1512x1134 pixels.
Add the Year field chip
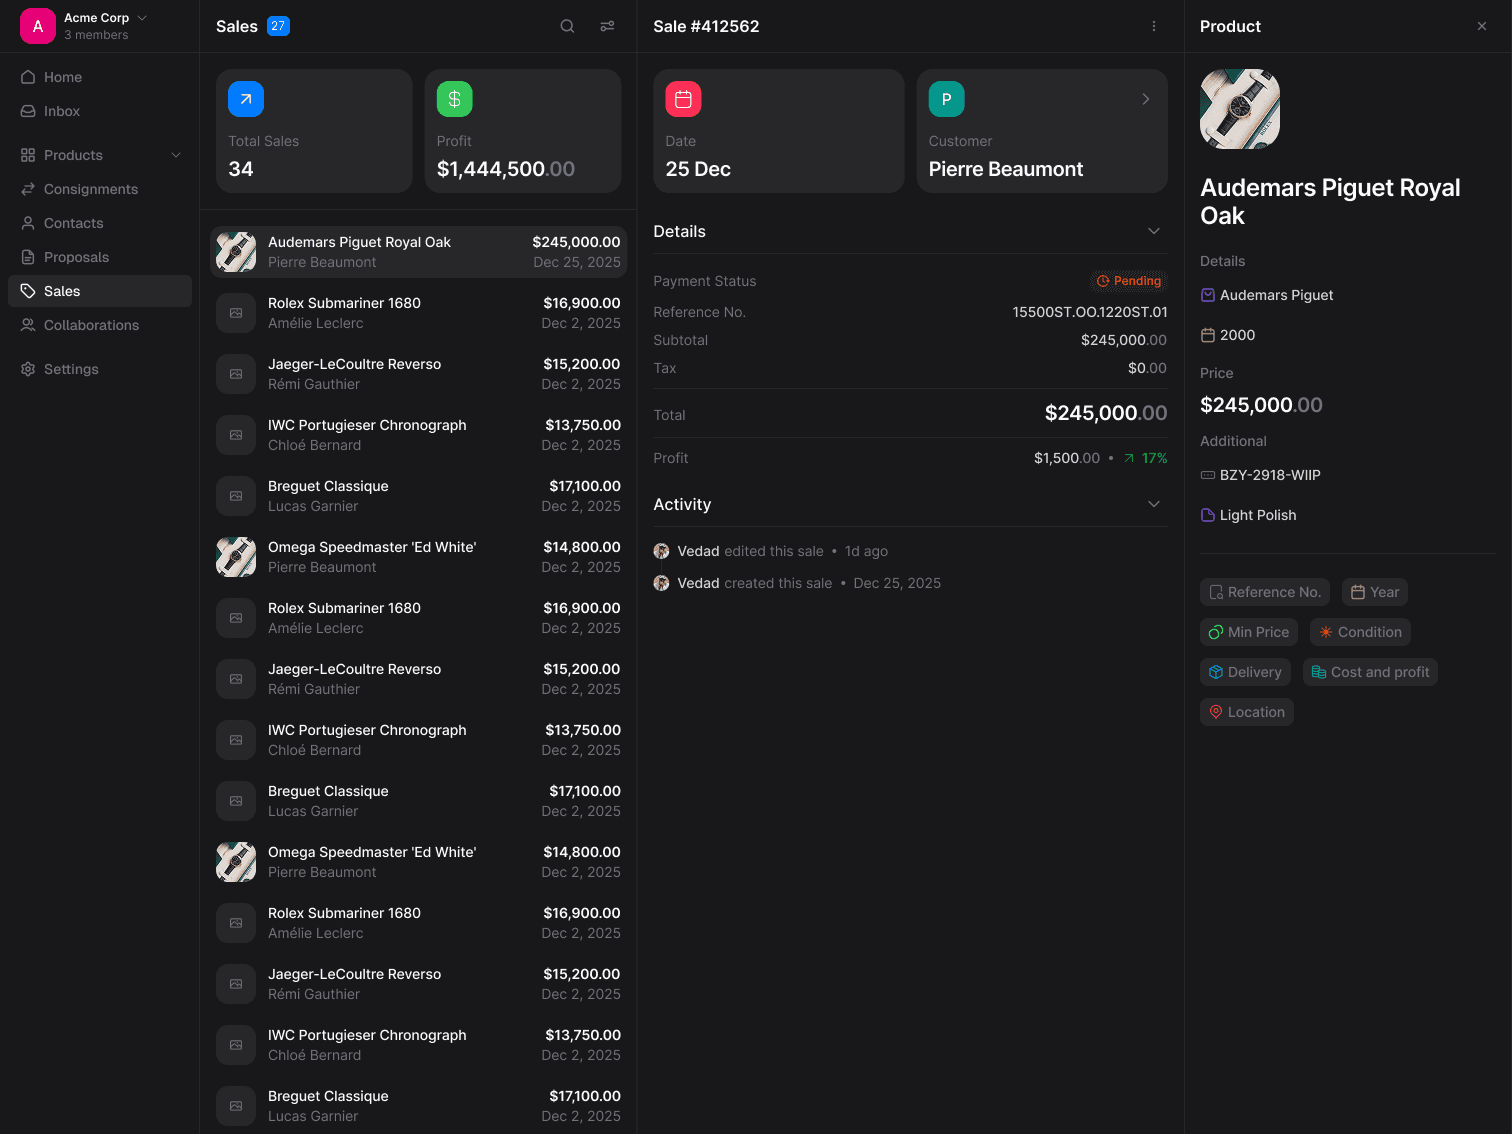1375,592
